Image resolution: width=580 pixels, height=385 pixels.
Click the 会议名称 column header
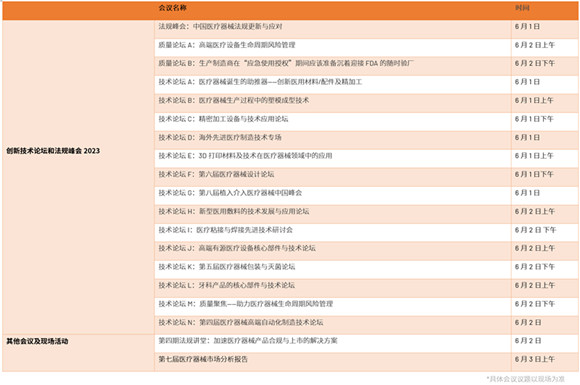[172, 8]
